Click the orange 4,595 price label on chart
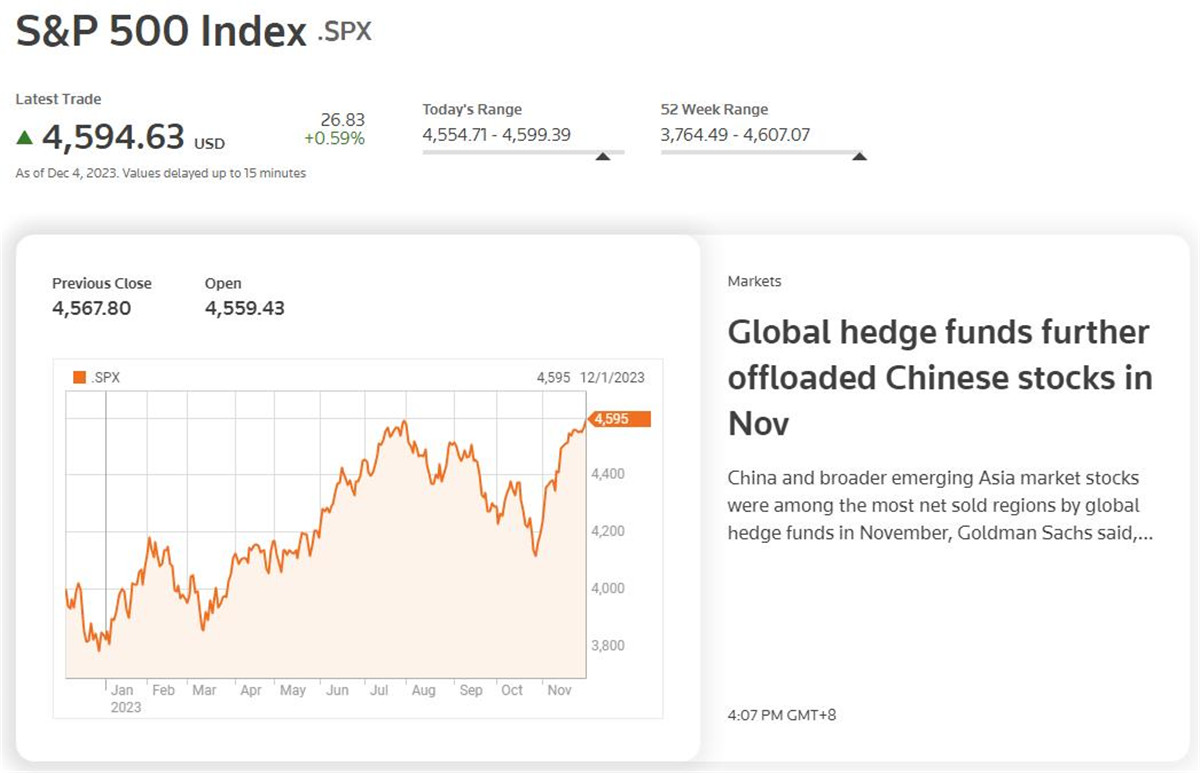 tap(620, 419)
